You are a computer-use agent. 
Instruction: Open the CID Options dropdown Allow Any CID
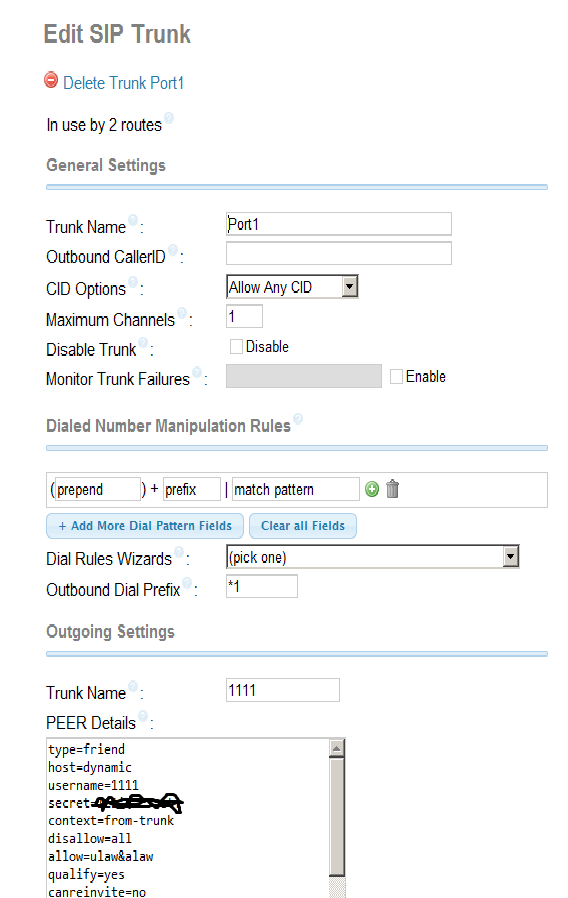click(292, 286)
